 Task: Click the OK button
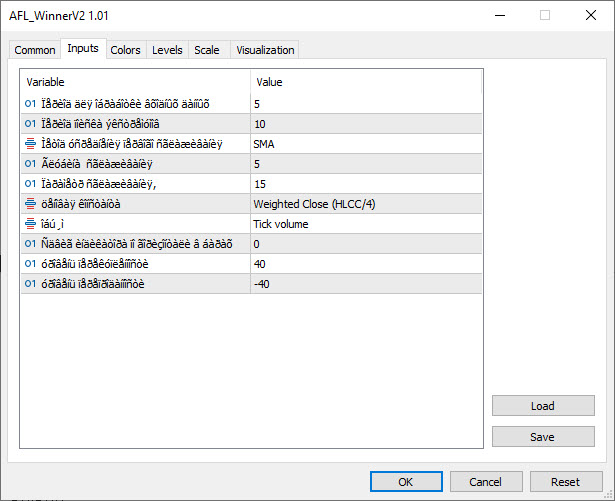(406, 481)
